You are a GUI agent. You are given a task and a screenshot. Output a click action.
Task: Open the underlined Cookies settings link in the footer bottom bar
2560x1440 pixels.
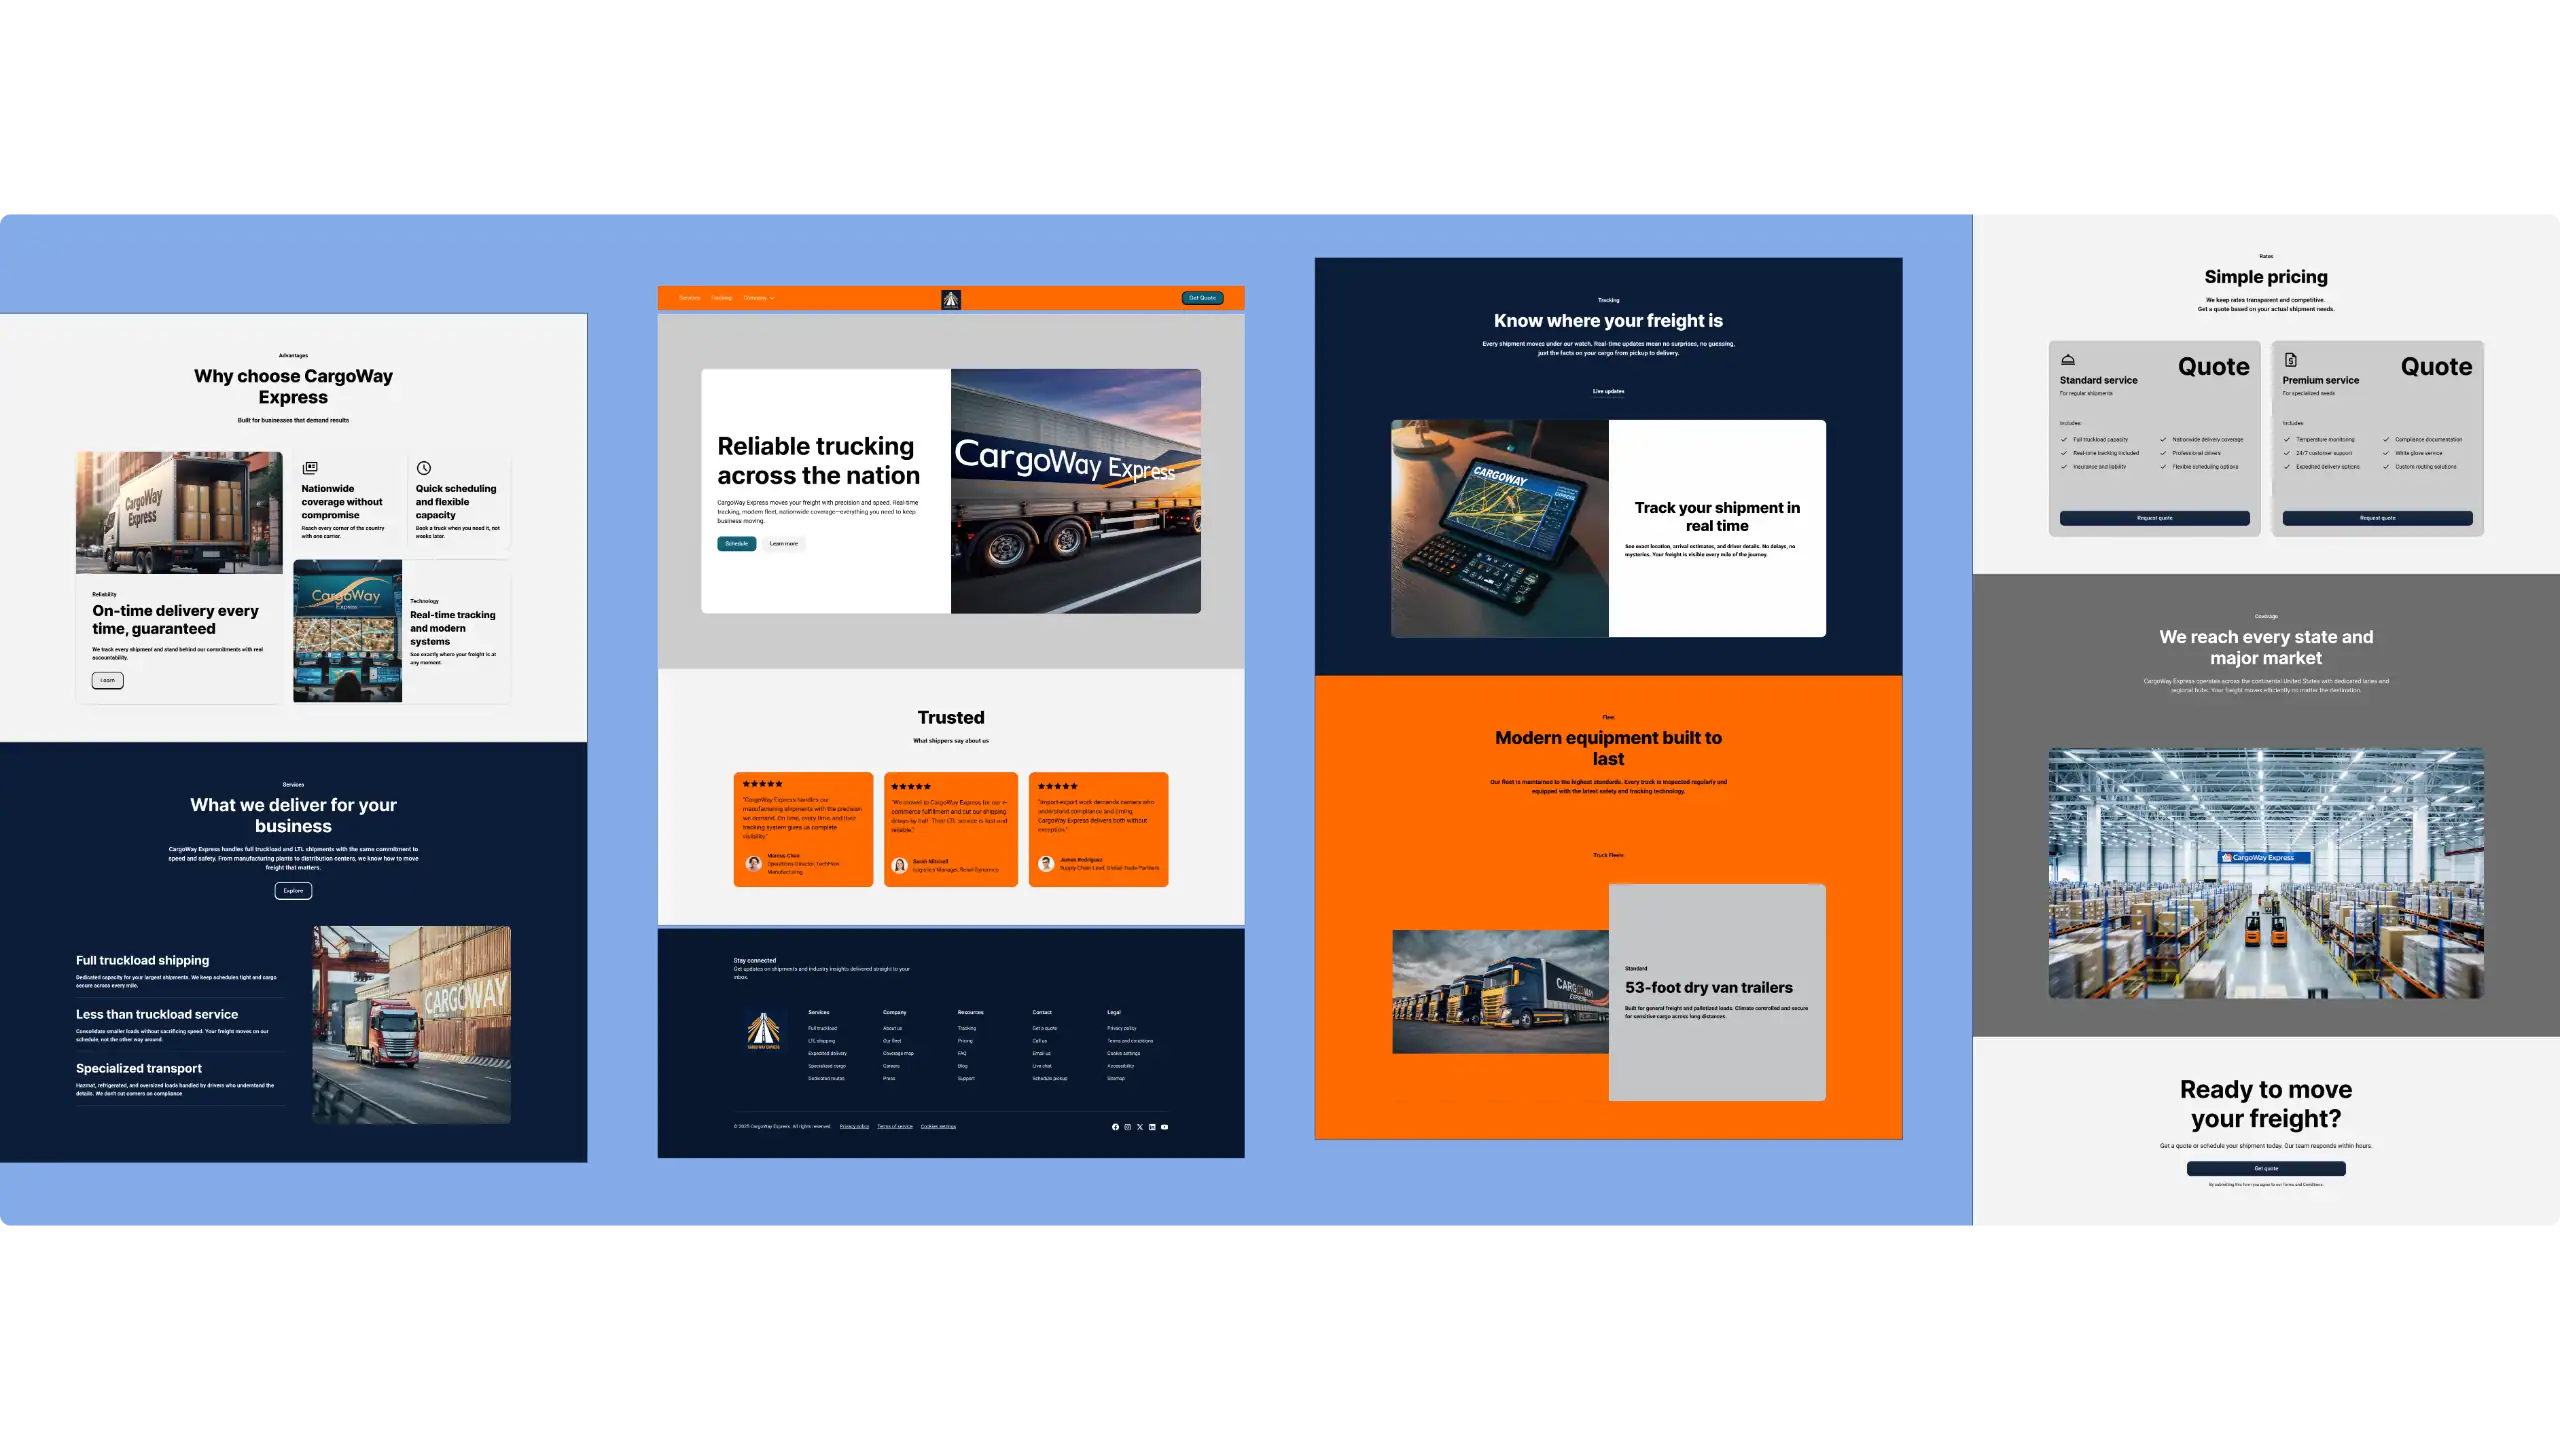938,1127
